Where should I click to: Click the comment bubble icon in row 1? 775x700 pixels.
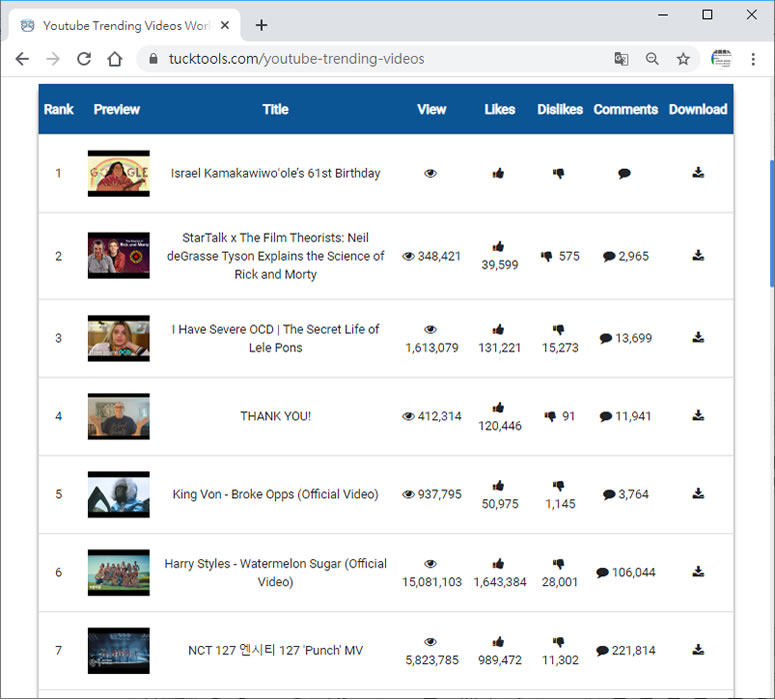[624, 173]
